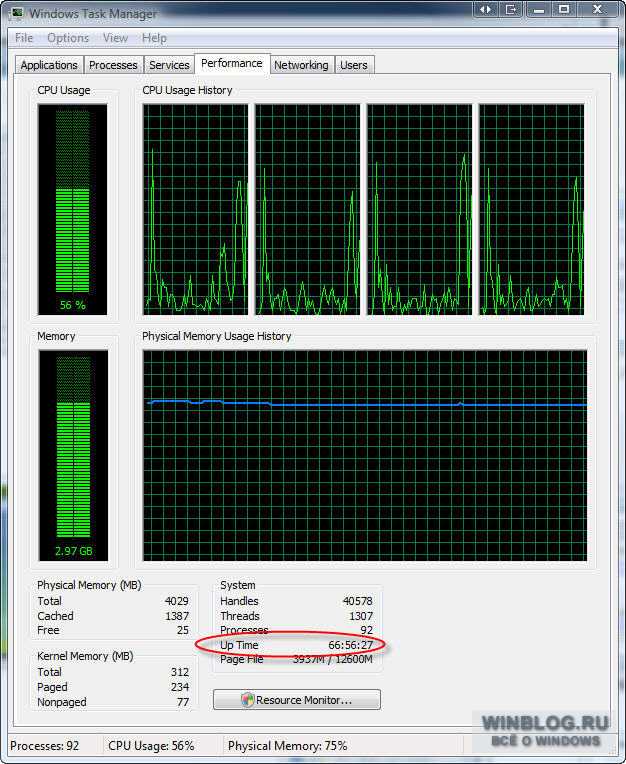
Task: Click the second CPU usage history graph
Action: click(x=307, y=210)
